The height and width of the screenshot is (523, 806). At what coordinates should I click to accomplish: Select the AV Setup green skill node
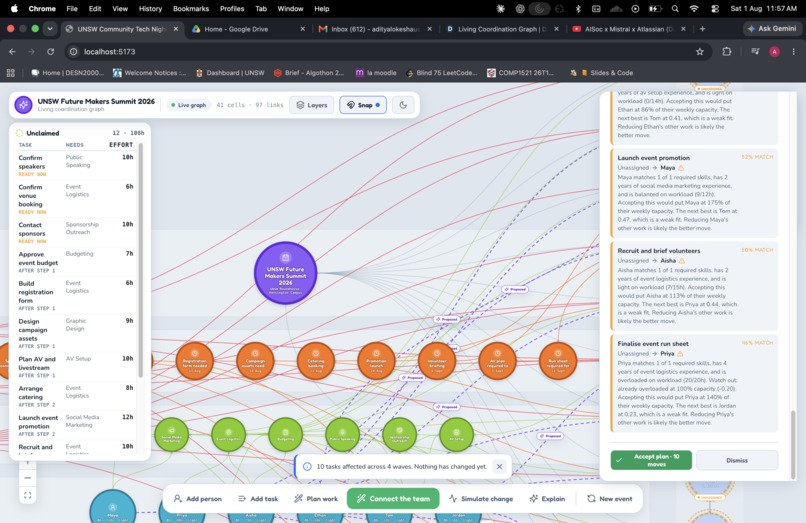(x=456, y=435)
